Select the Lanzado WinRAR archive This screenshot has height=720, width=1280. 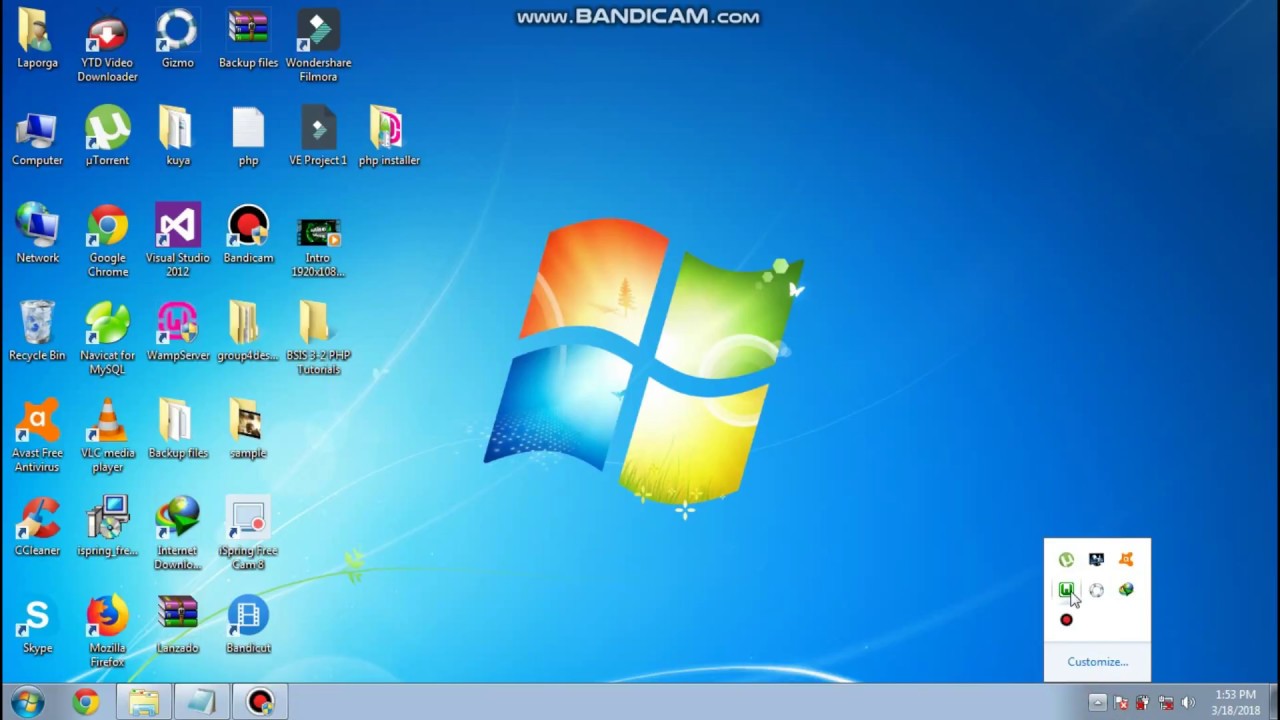pos(177,625)
